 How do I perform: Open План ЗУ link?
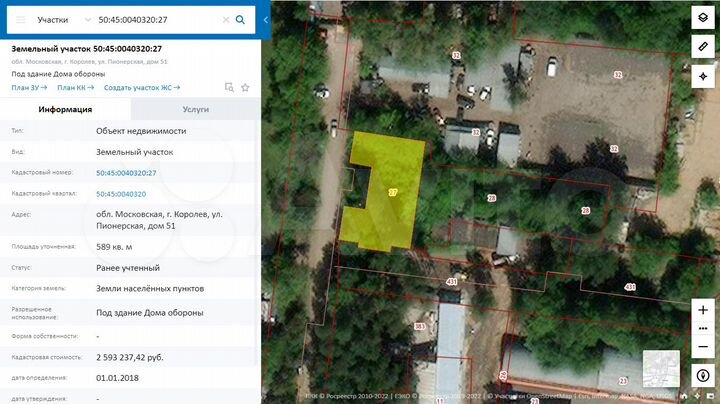[29, 87]
